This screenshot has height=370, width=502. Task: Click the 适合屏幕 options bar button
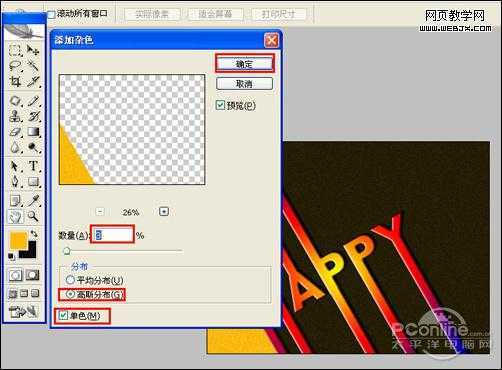point(215,14)
